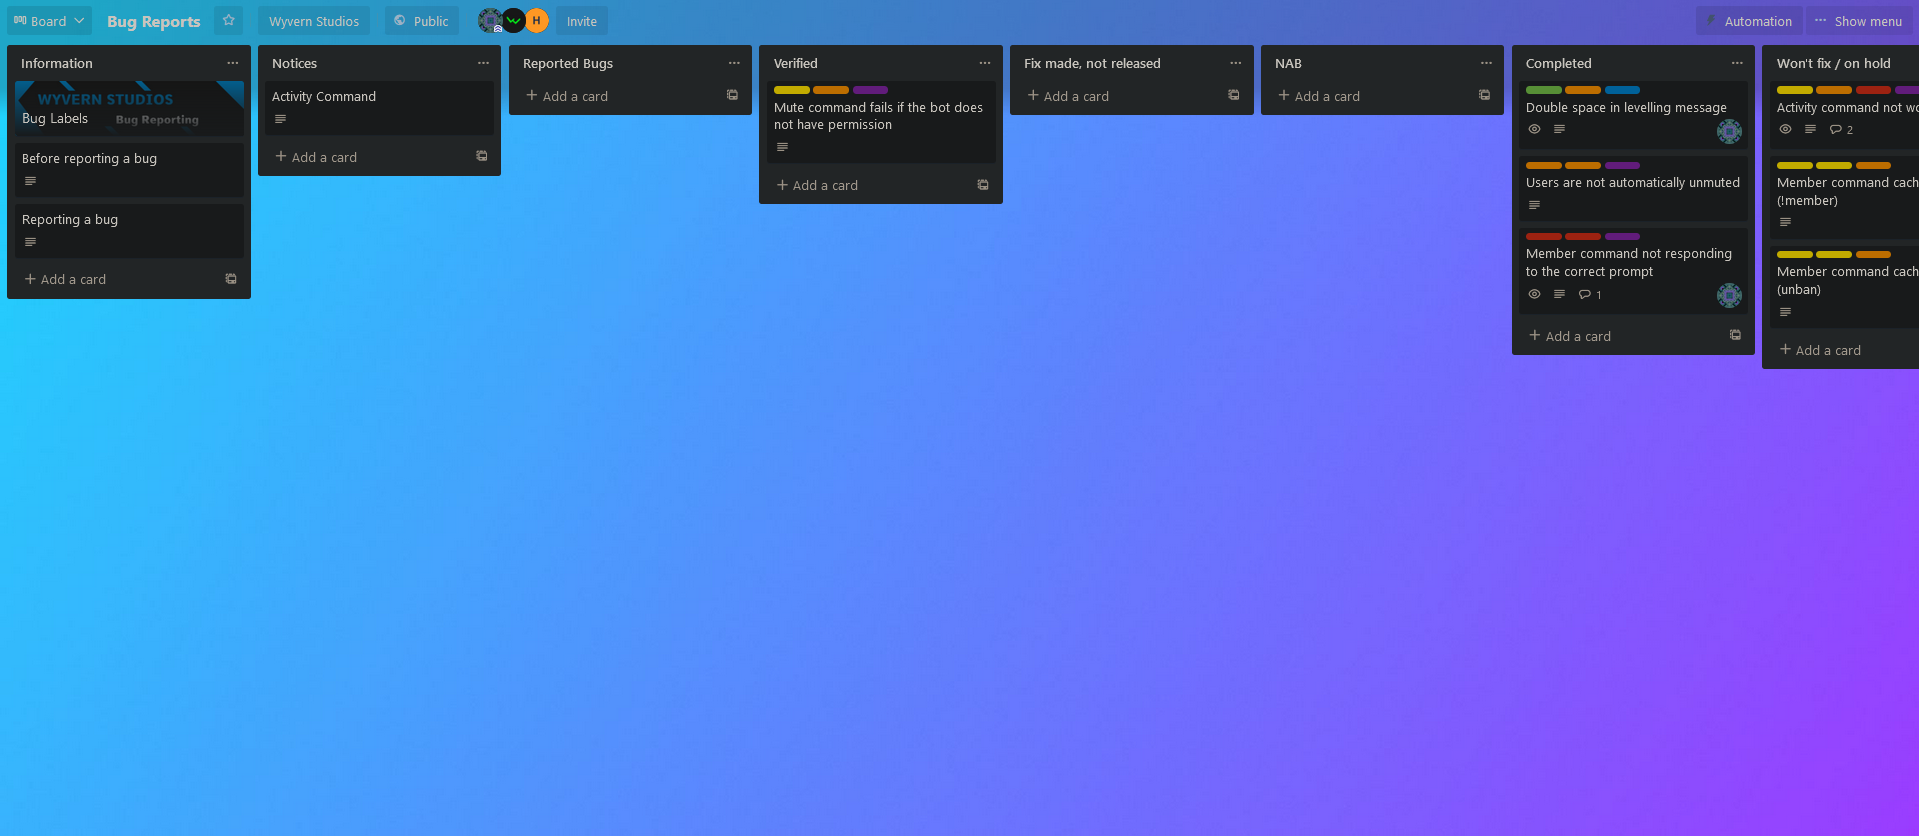Click first red label on Member command not responding
1919x836 pixels.
click(x=1543, y=236)
